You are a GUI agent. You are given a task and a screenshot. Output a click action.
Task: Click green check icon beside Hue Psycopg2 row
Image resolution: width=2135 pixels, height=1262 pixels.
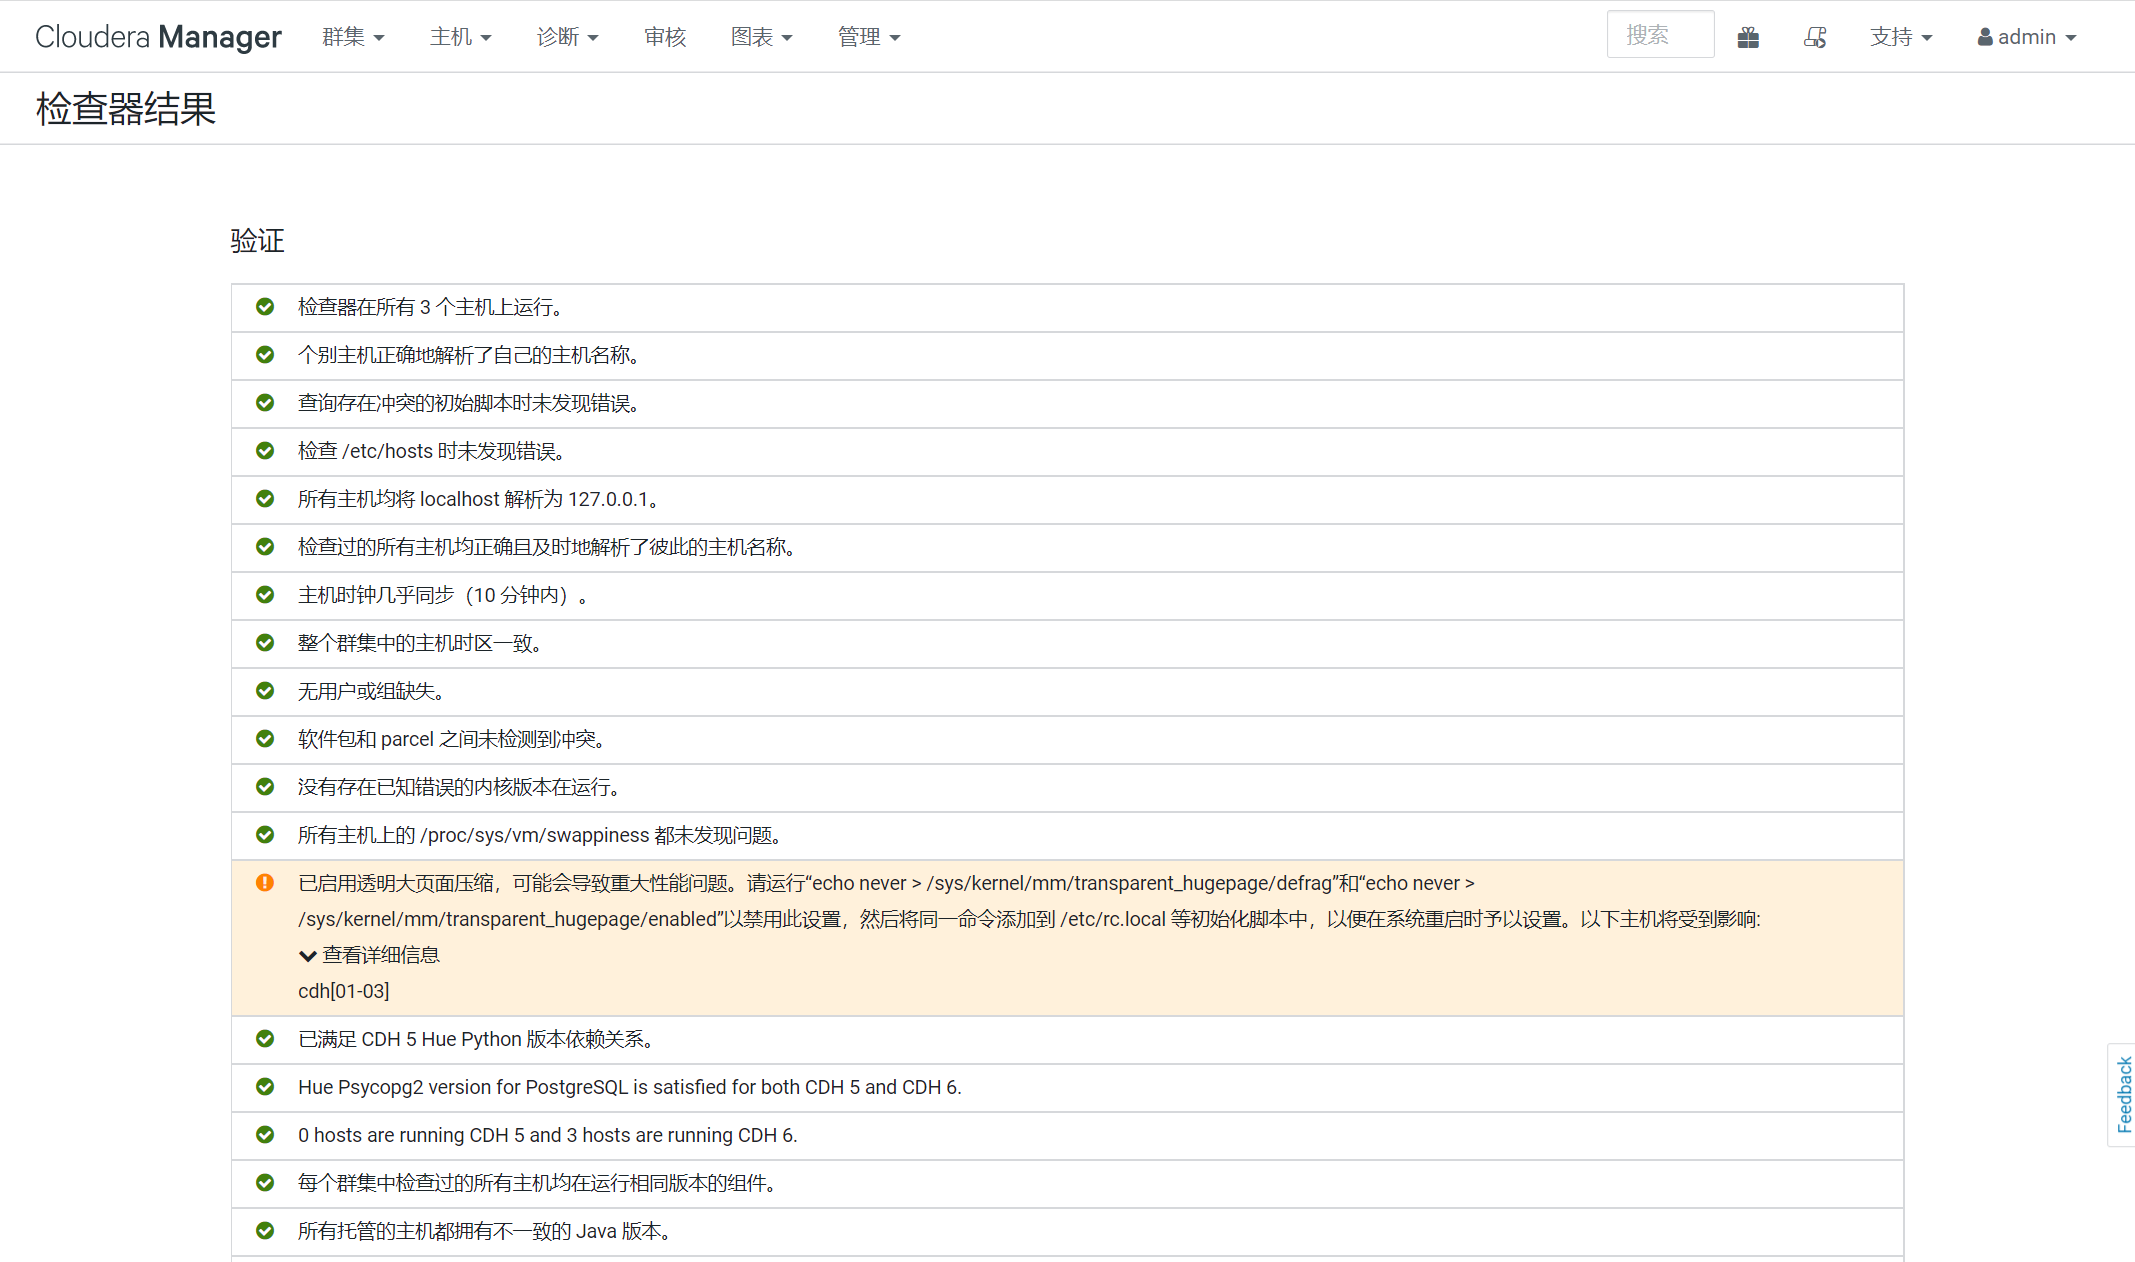click(x=265, y=1087)
